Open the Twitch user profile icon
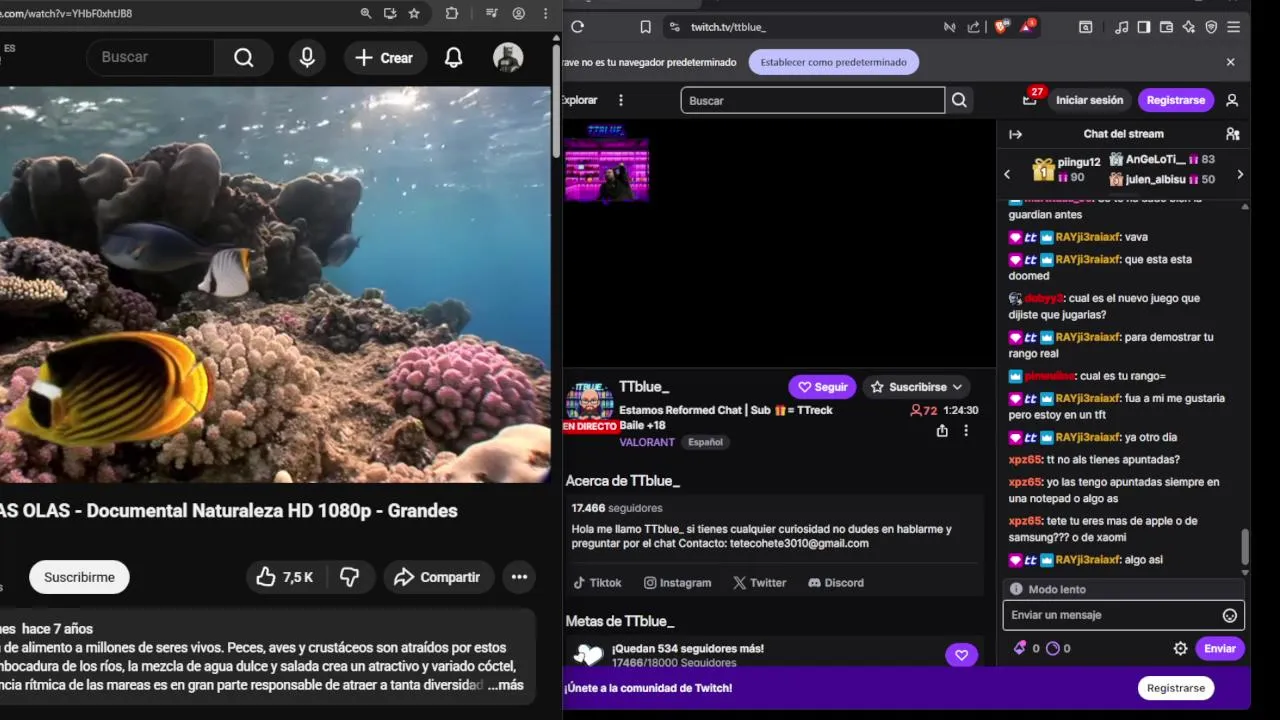This screenshot has width=1280, height=720. click(1232, 100)
